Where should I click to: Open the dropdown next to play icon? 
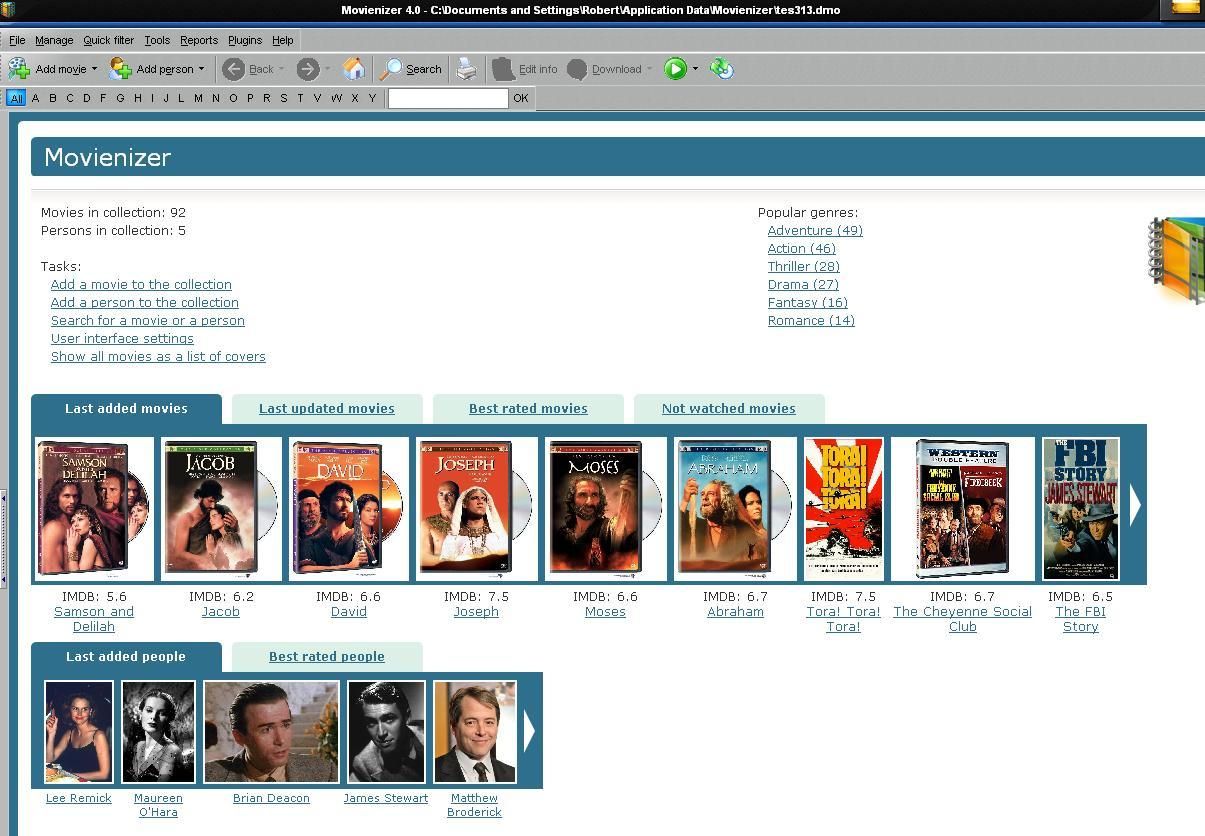(x=695, y=69)
